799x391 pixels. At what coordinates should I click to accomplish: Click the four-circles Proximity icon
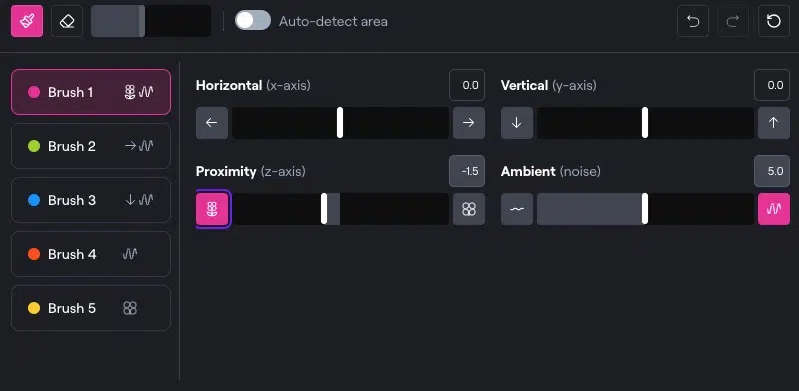click(469, 209)
